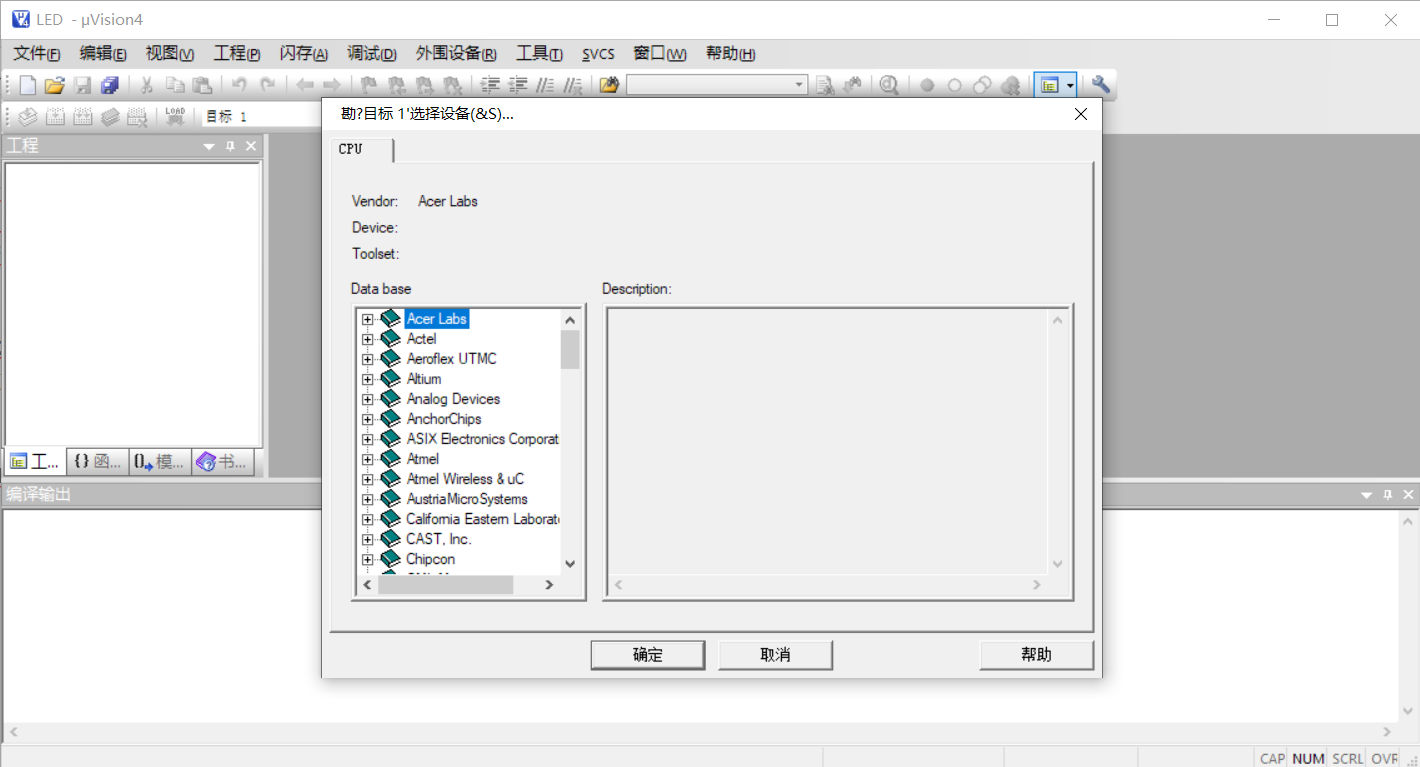
Task: Open the Find text combo box dropdown
Action: click(x=799, y=85)
